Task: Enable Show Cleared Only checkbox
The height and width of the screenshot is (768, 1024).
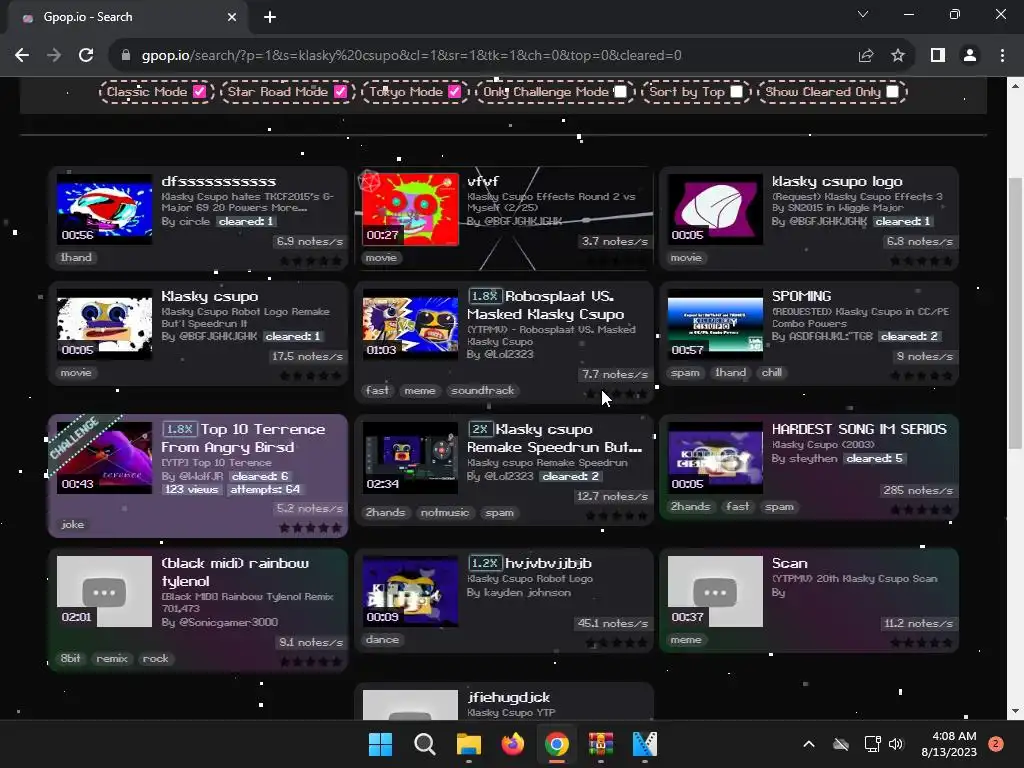Action: coord(893,91)
